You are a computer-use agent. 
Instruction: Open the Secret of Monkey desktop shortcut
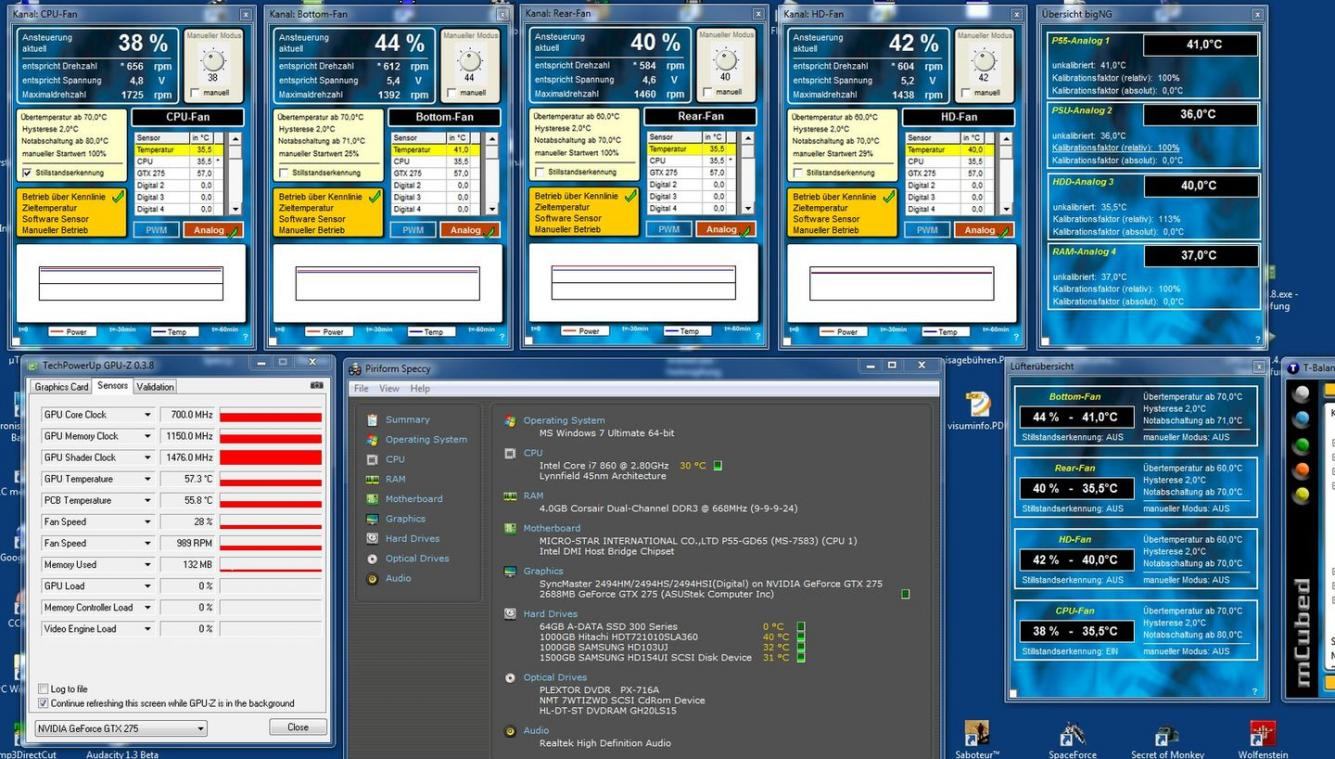pos(1167,740)
